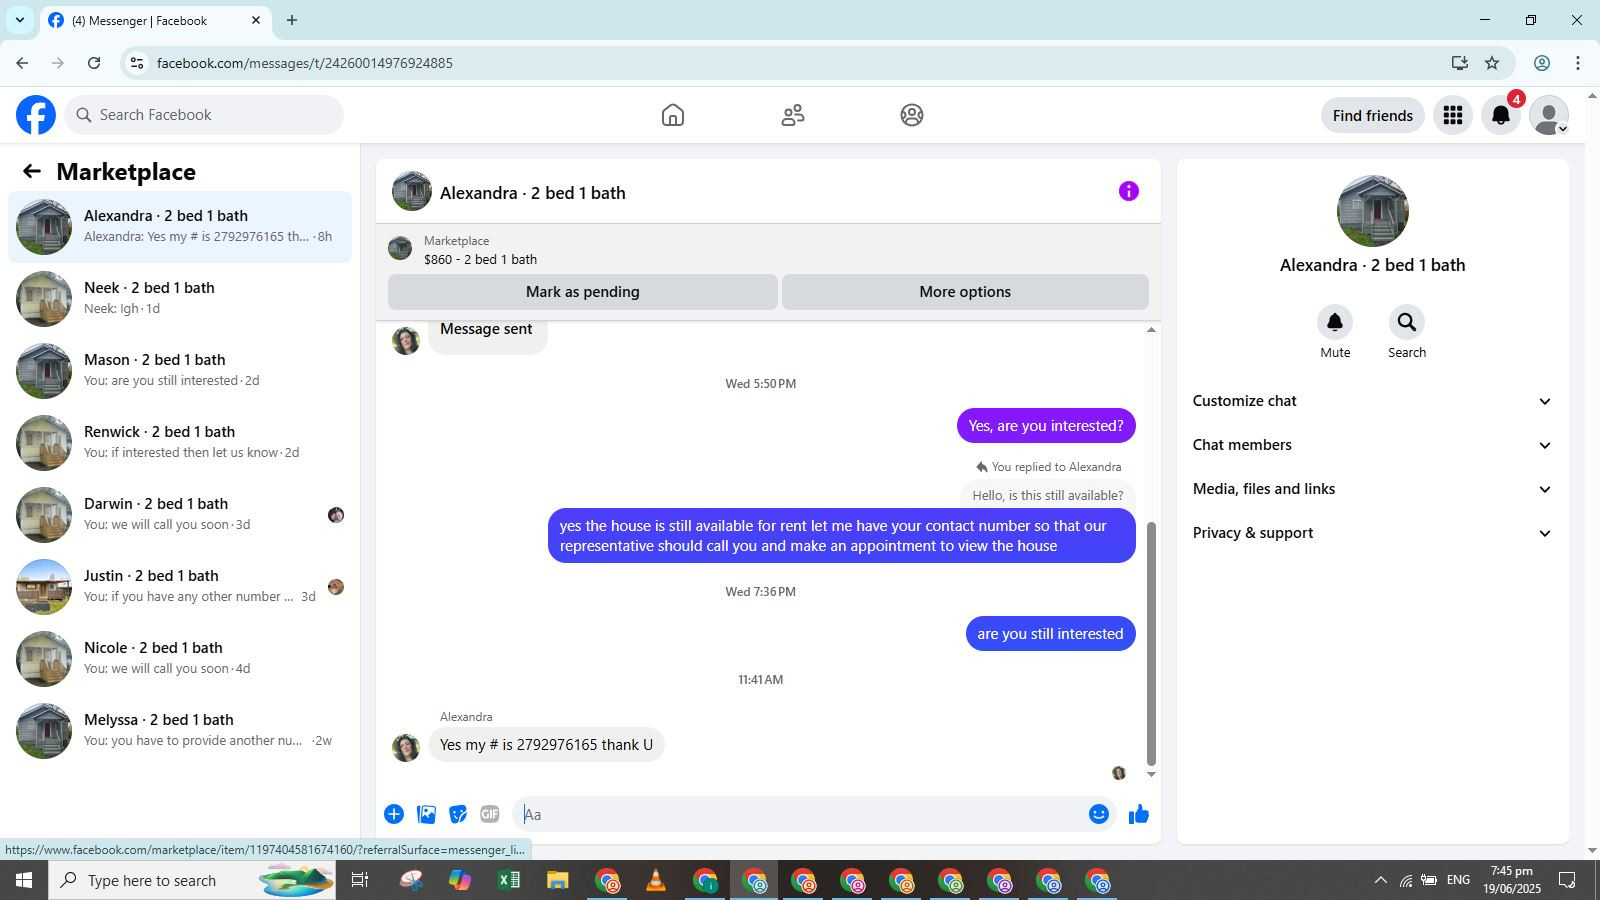Click the chat scrollbar down arrow
Screen dimensions: 1600x900
tap(1151, 774)
